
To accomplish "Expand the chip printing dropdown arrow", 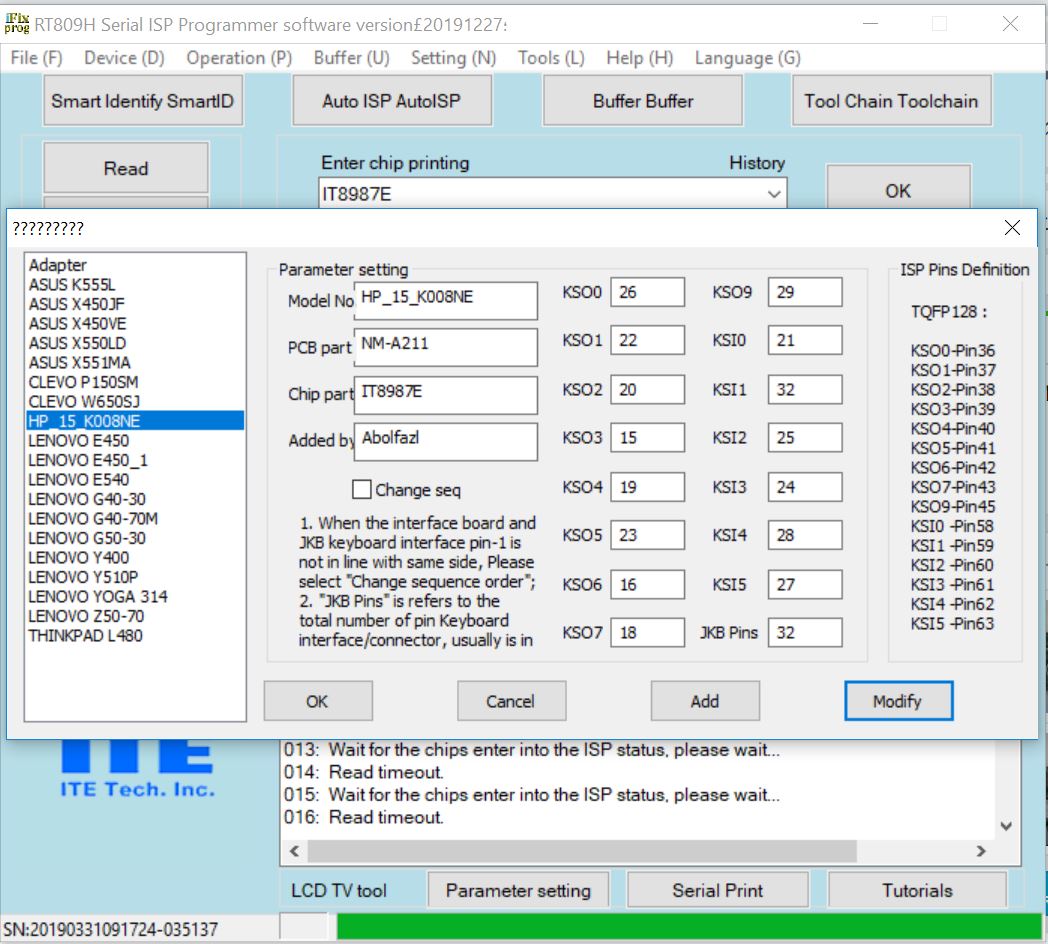I will point(774,195).
